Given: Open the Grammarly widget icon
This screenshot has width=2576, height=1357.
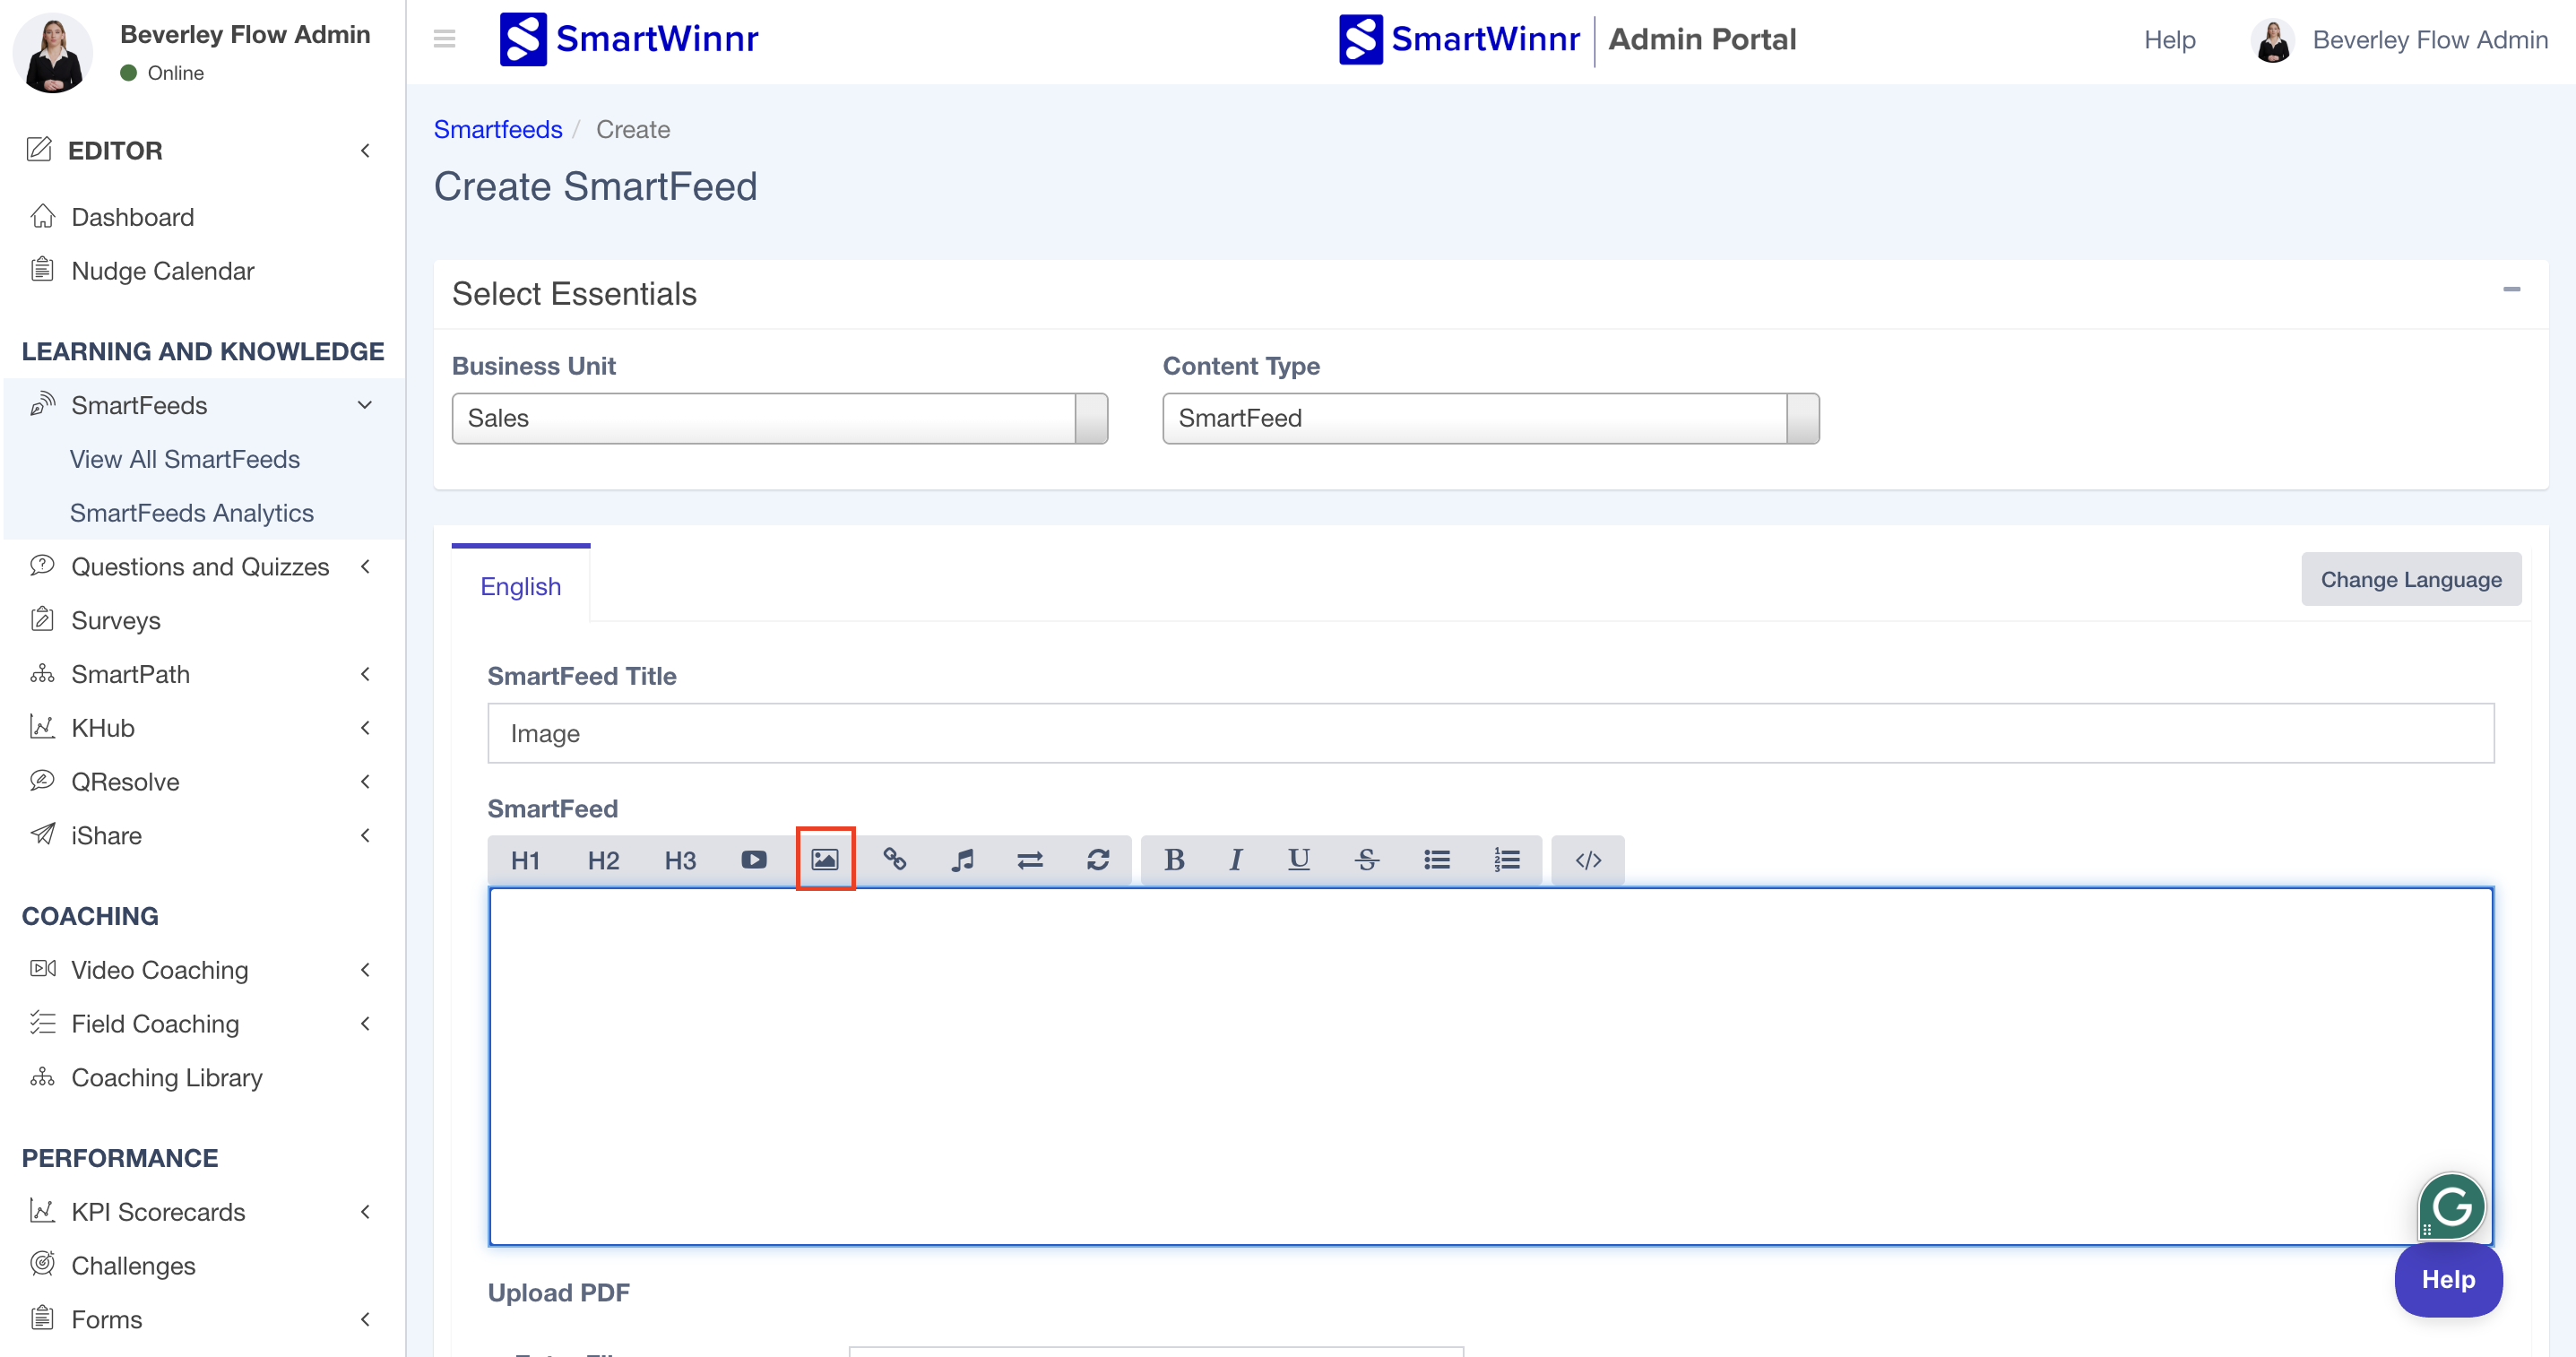Looking at the screenshot, I should pos(2451,1206).
